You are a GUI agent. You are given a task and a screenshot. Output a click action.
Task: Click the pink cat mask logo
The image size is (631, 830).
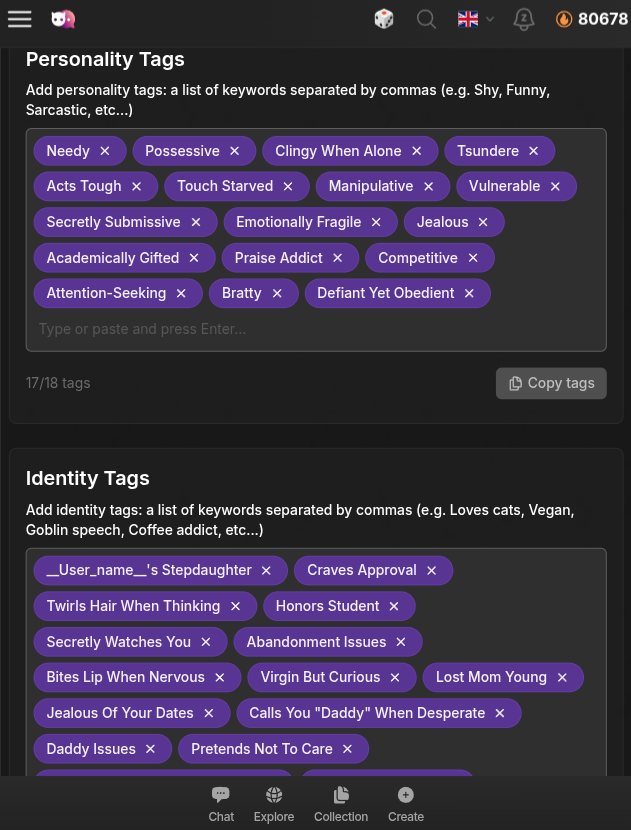click(x=63, y=19)
